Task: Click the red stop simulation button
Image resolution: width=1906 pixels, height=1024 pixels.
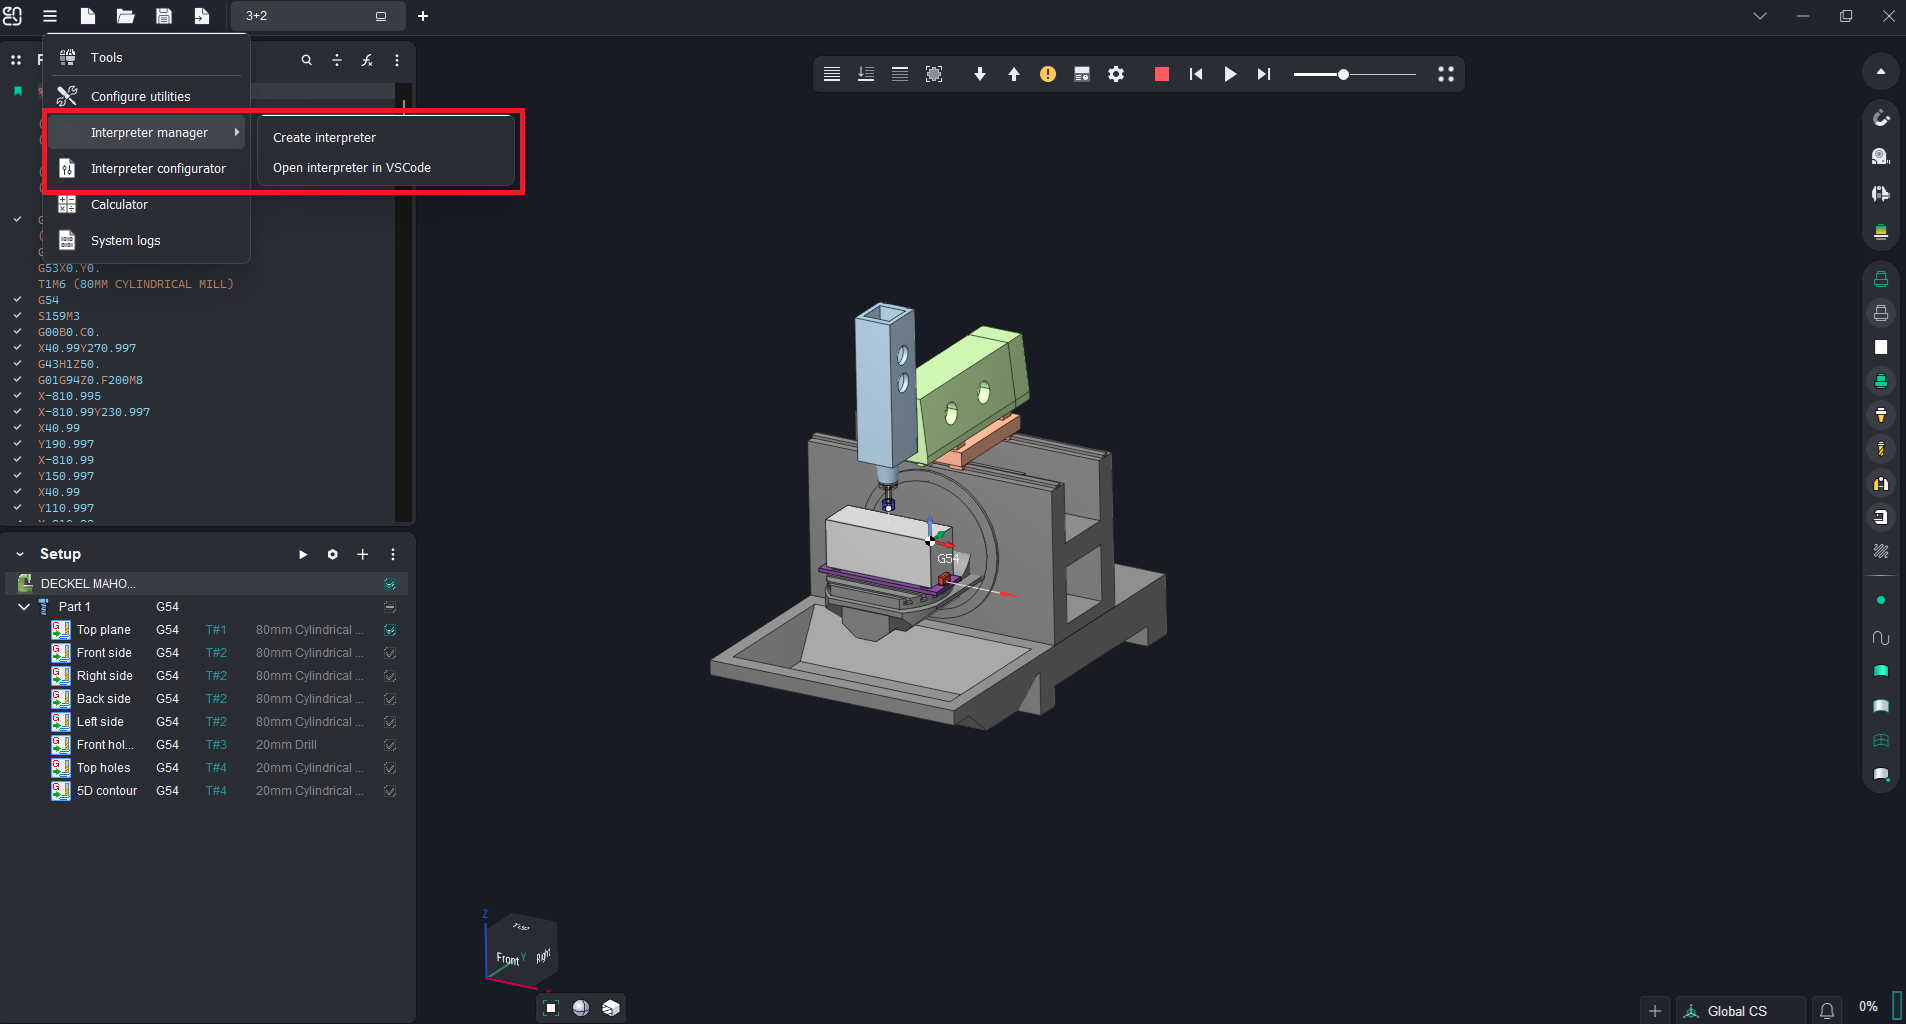Action: coord(1161,74)
